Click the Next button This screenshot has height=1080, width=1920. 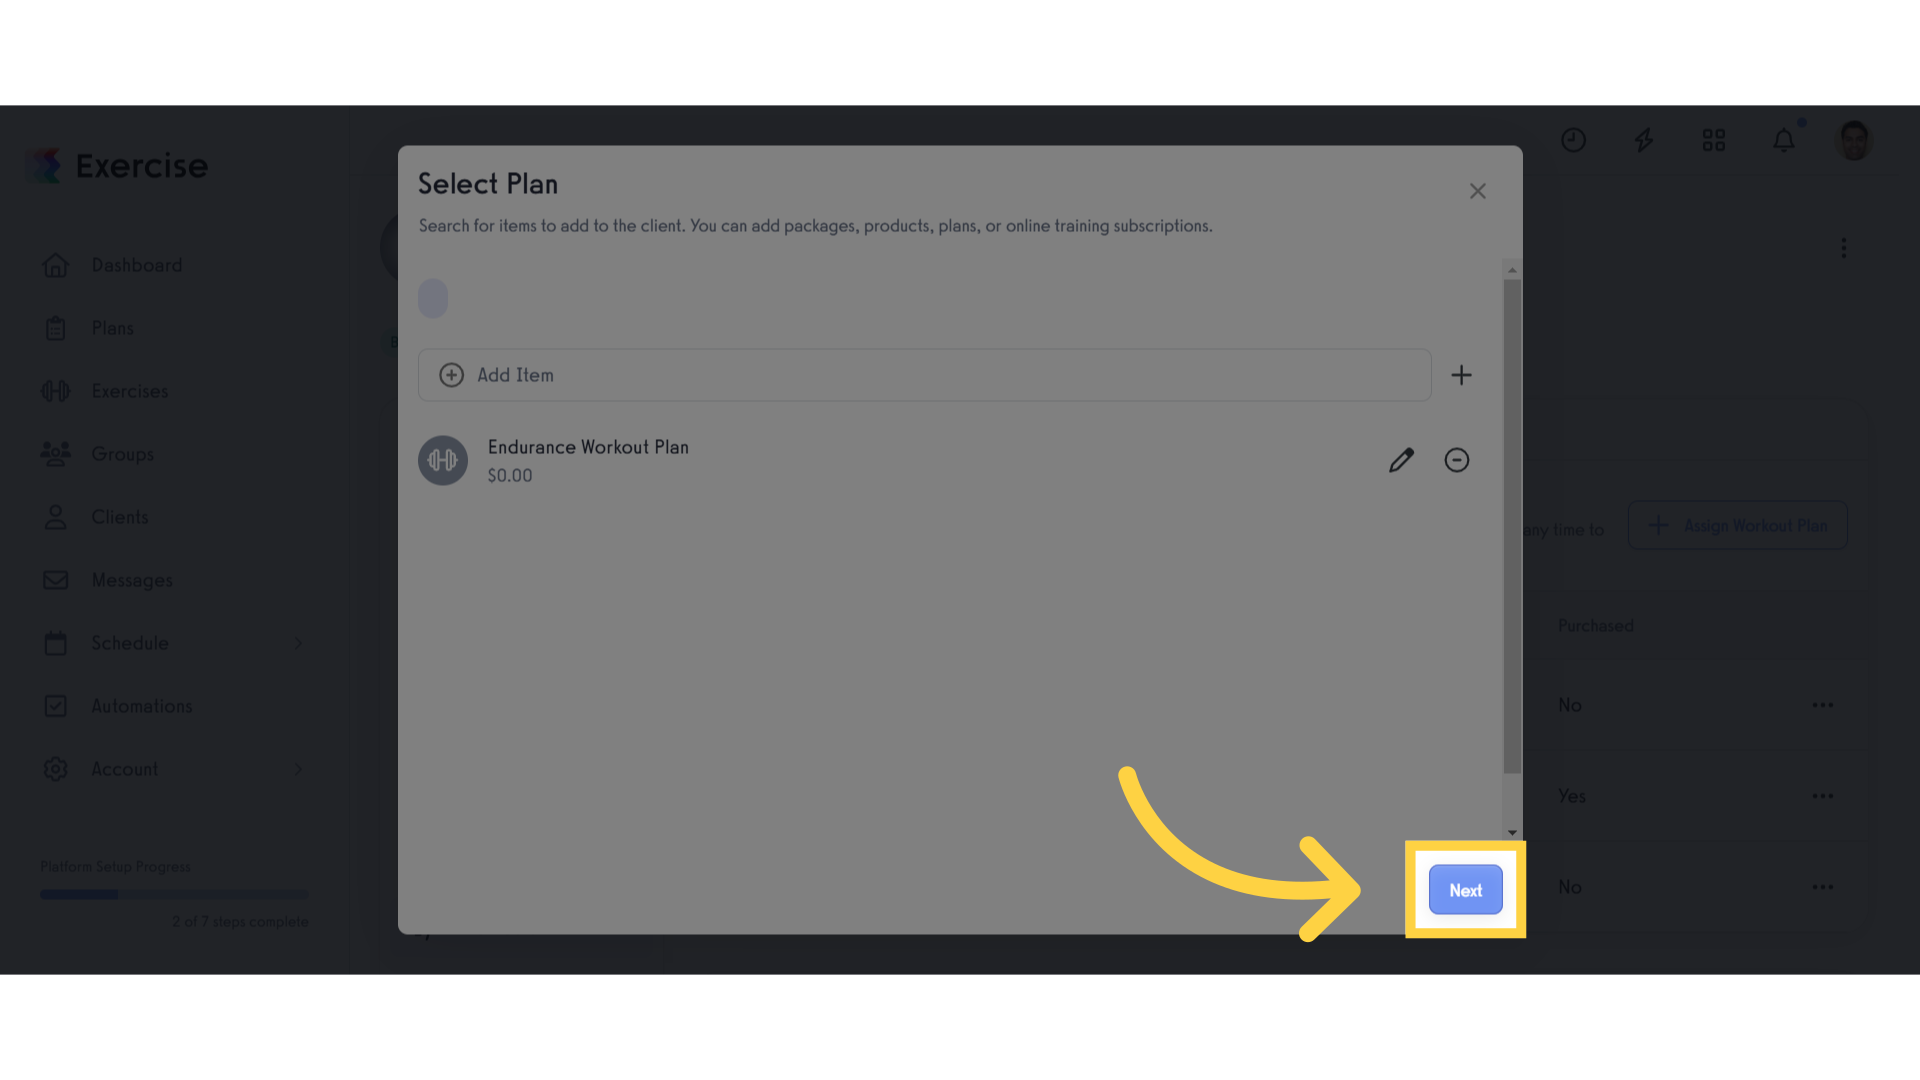point(1465,890)
